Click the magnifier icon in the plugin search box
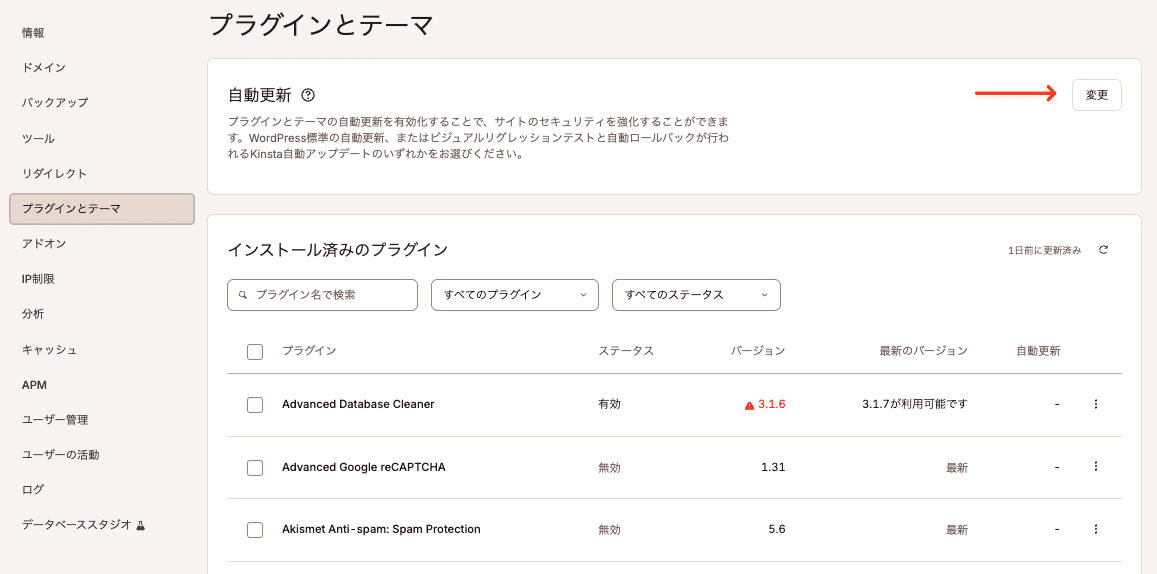This screenshot has height=574, width=1157. pos(242,294)
